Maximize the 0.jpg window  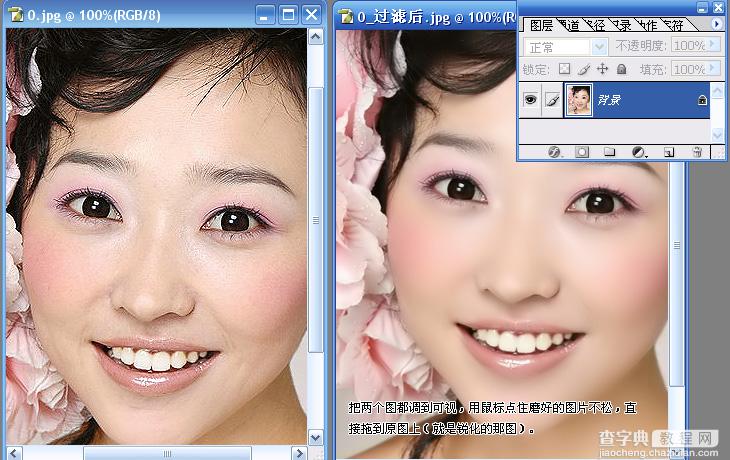click(x=288, y=15)
